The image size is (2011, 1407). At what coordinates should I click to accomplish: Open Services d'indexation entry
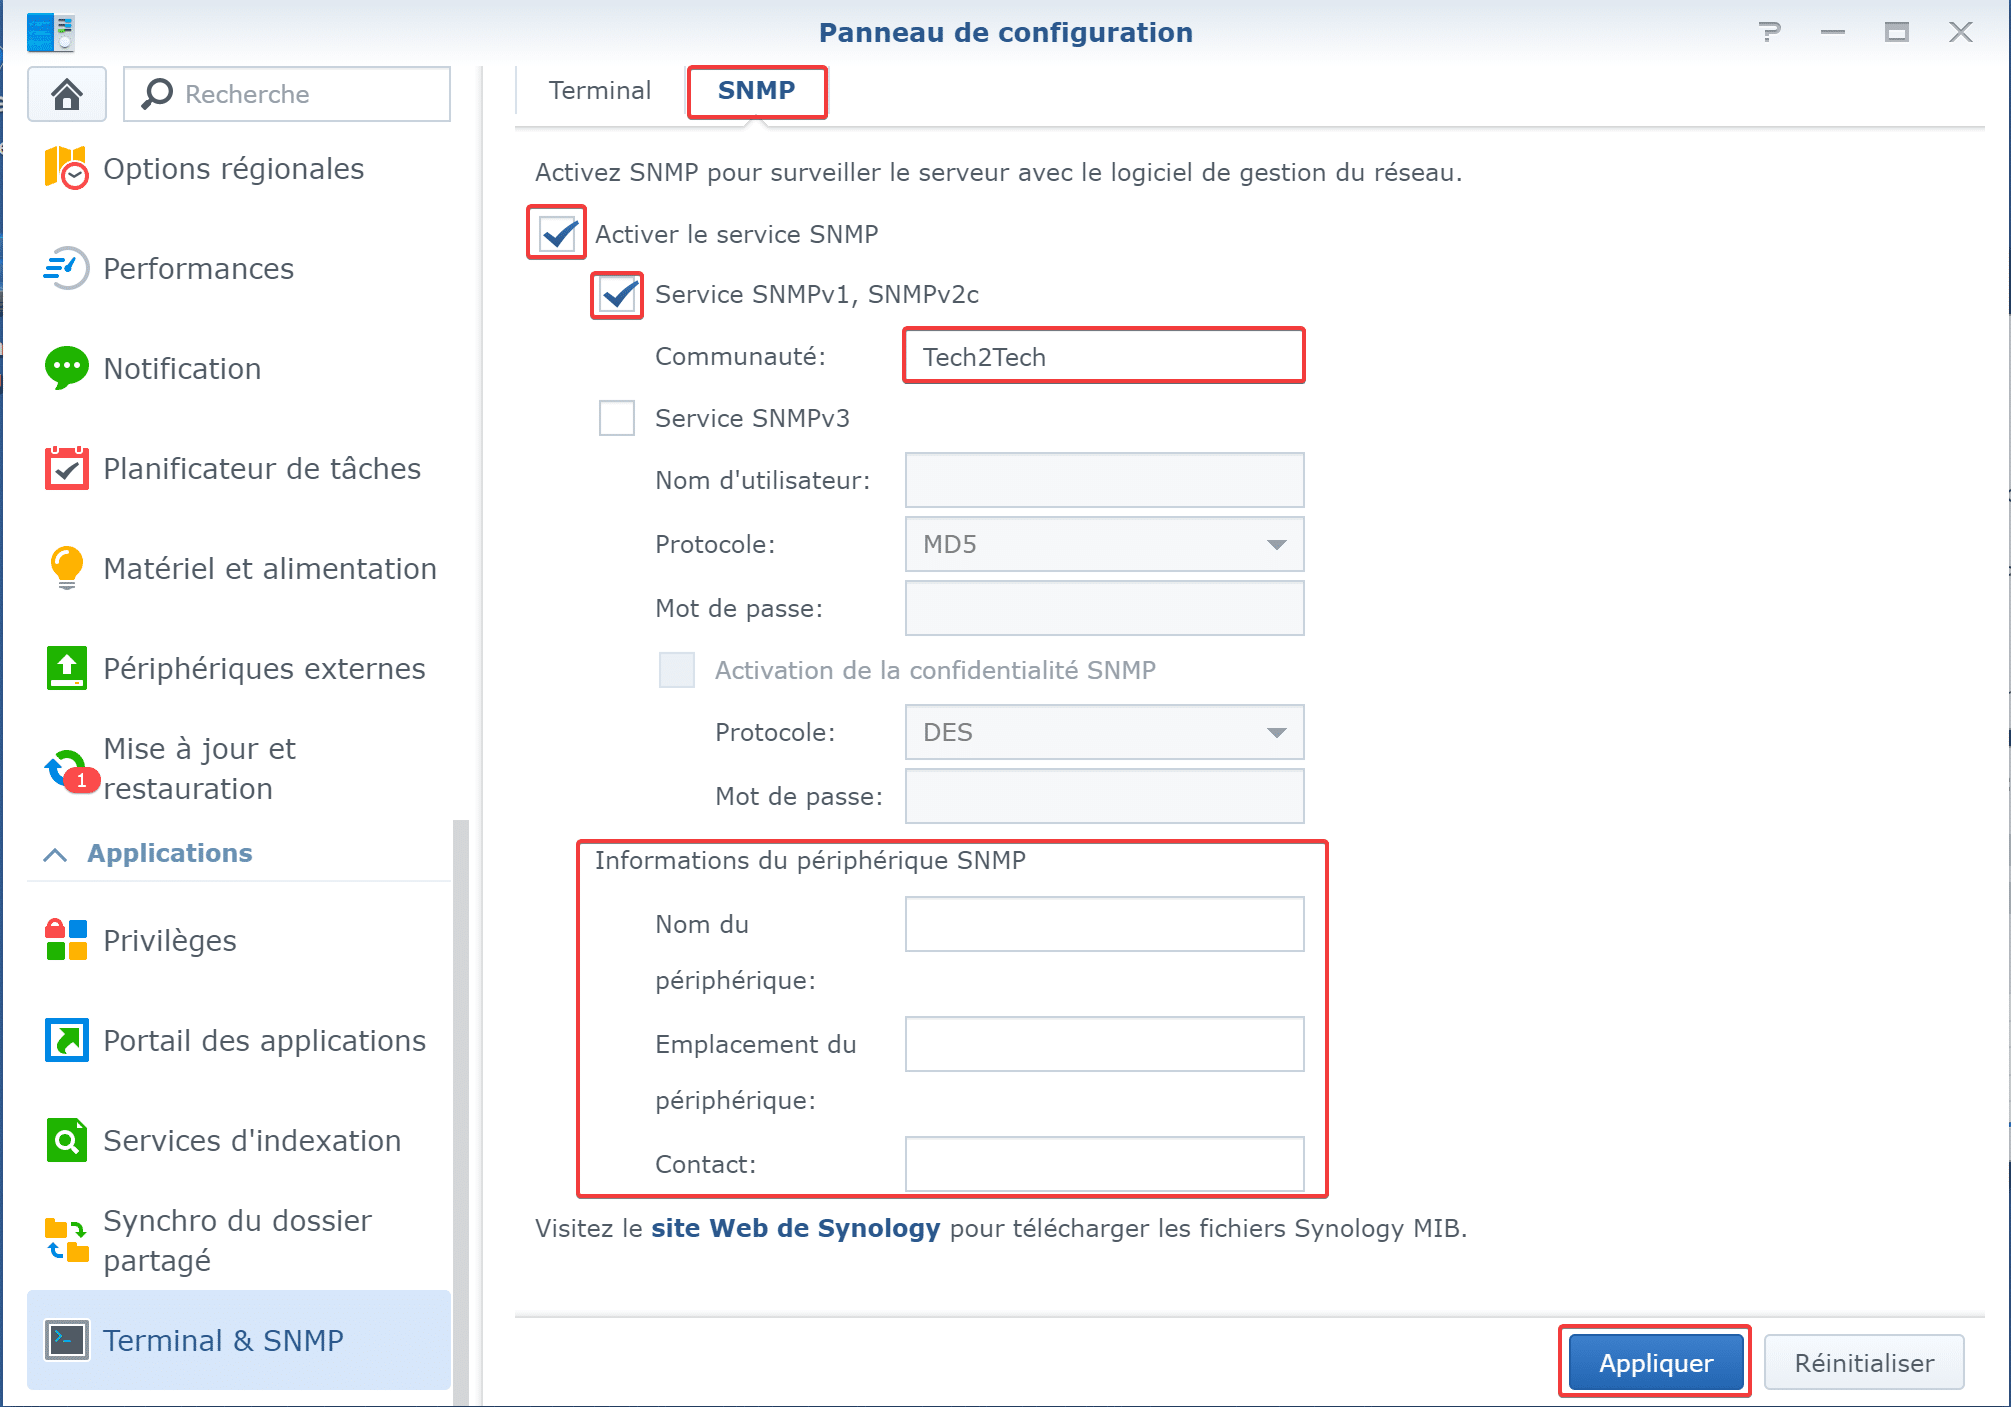(252, 1140)
